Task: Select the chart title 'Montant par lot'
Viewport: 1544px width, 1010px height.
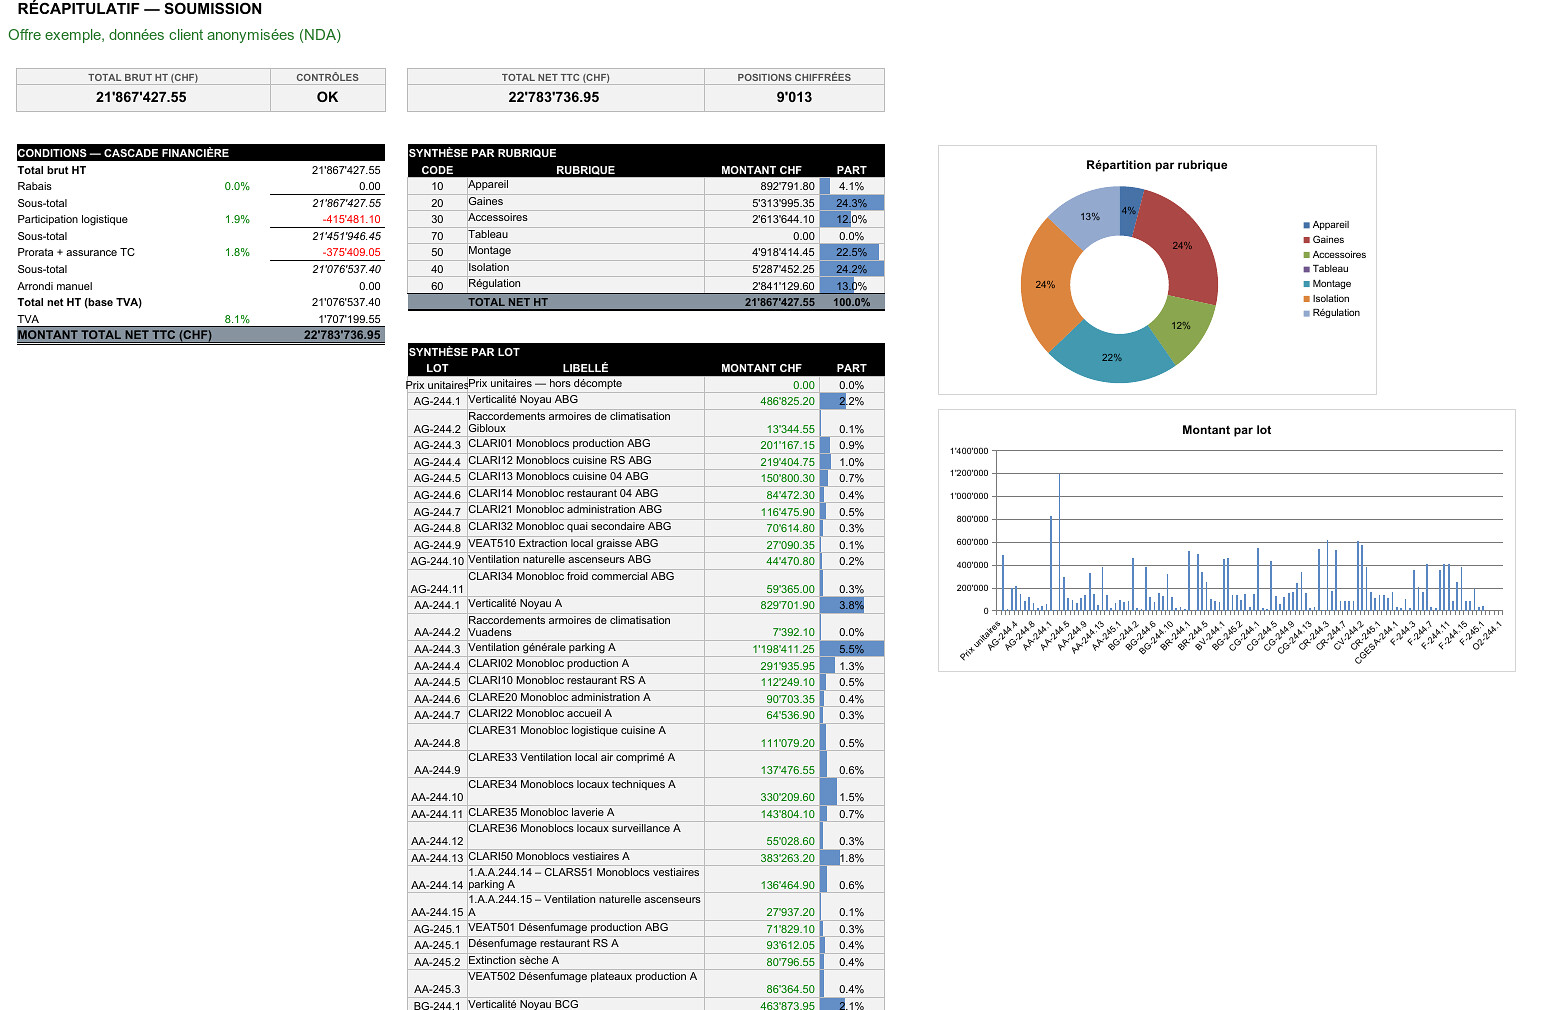Action: coord(1226,430)
